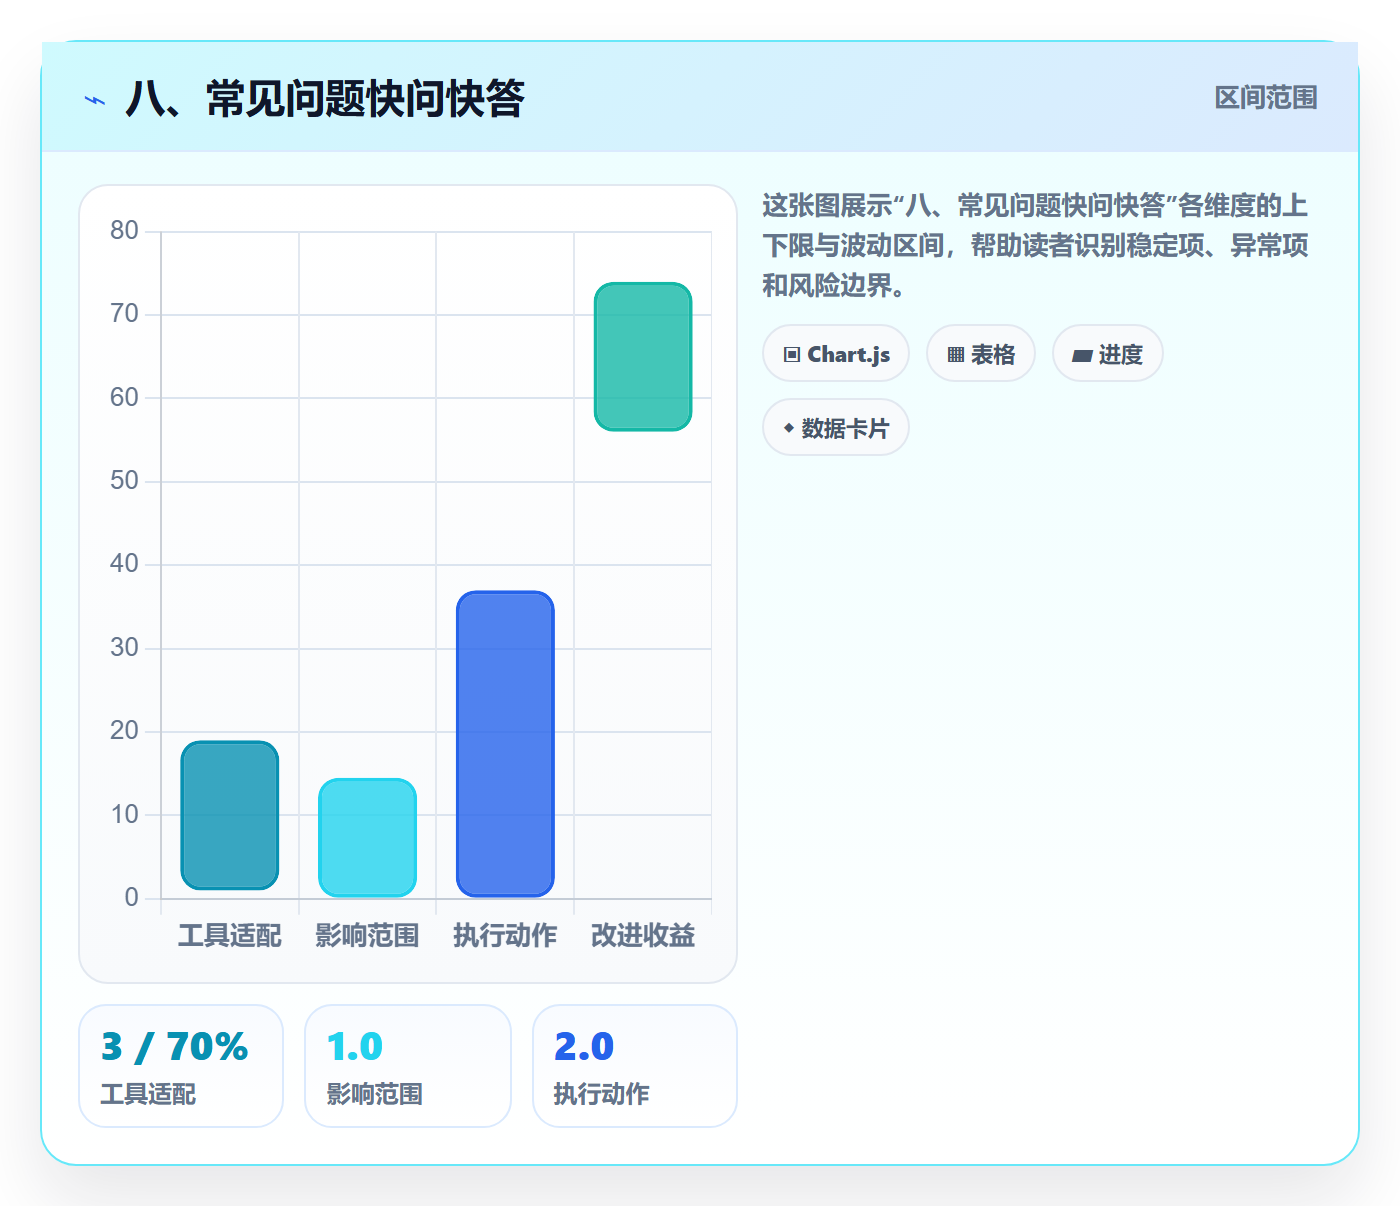Click the 改进收益 x-axis label
The height and width of the screenshot is (1206, 1400).
point(643,936)
